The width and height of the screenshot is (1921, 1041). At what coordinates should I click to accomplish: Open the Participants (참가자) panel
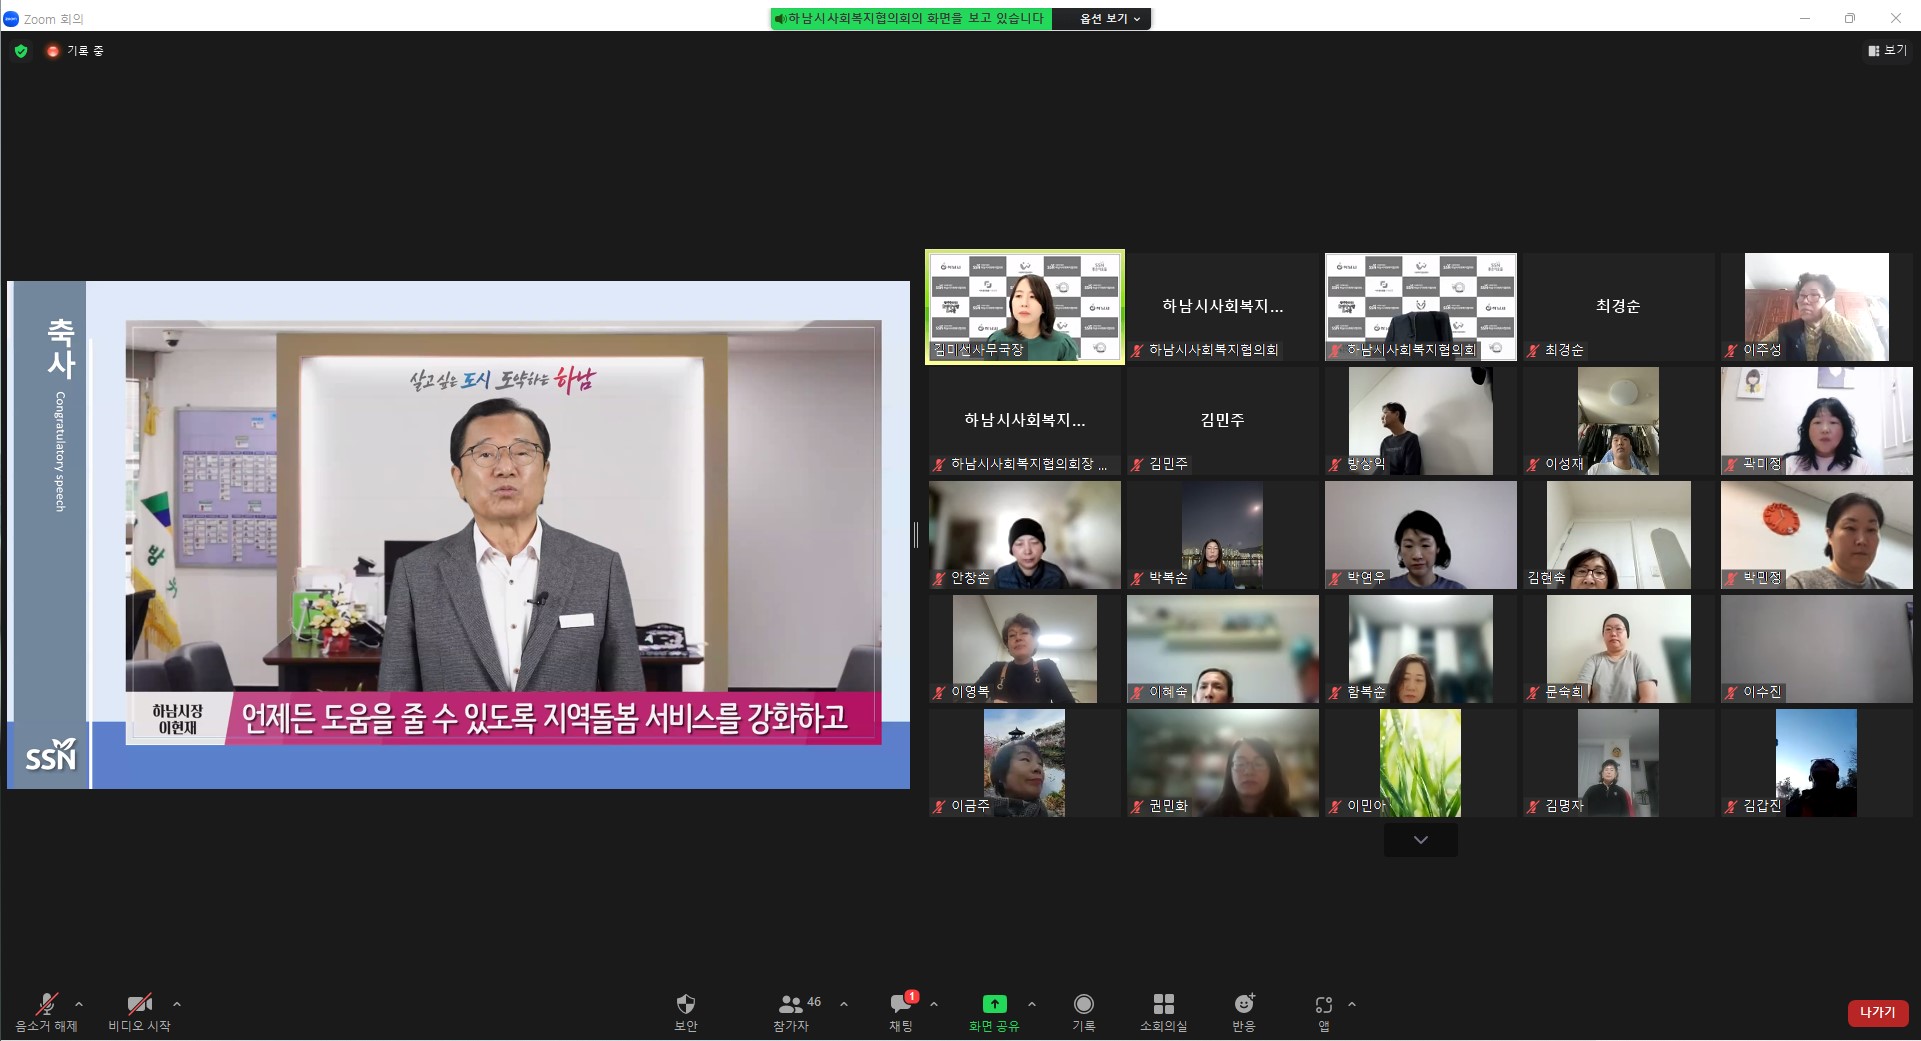click(x=792, y=1004)
